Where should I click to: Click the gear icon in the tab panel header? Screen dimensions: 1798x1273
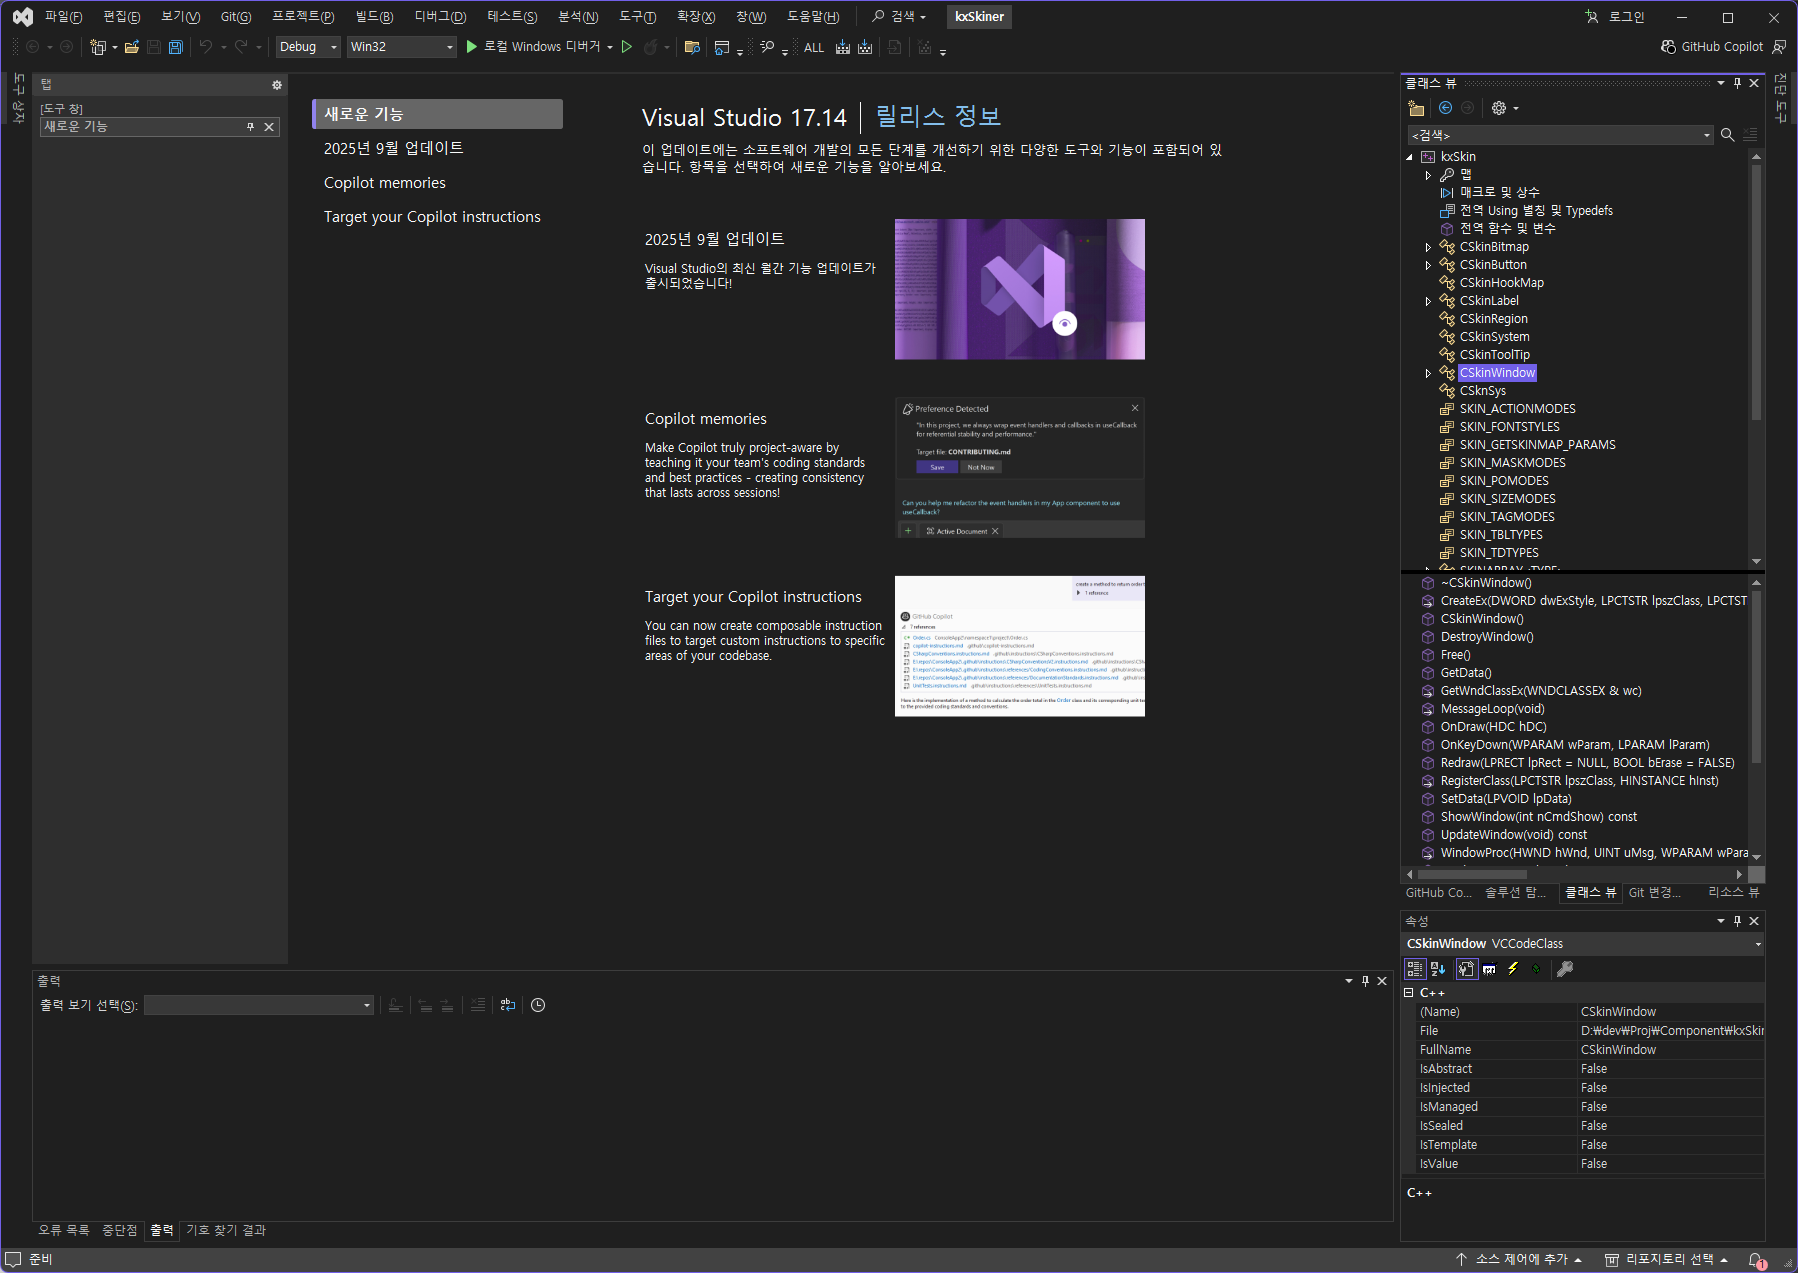point(277,85)
